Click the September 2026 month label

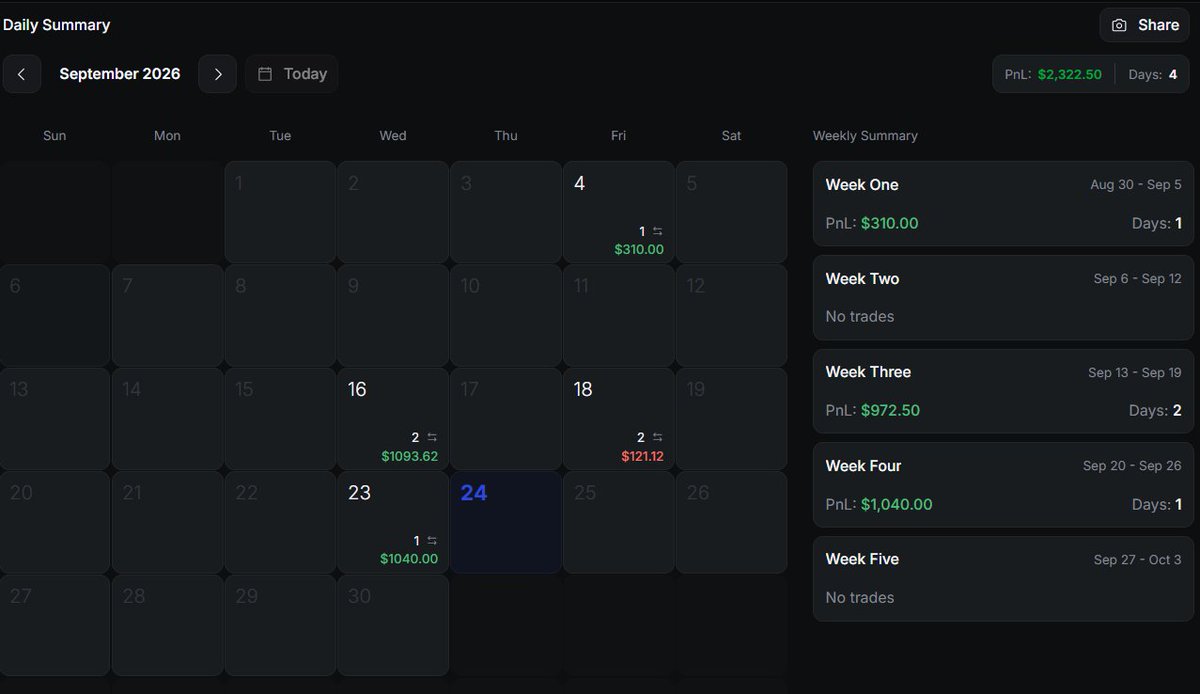click(x=120, y=74)
